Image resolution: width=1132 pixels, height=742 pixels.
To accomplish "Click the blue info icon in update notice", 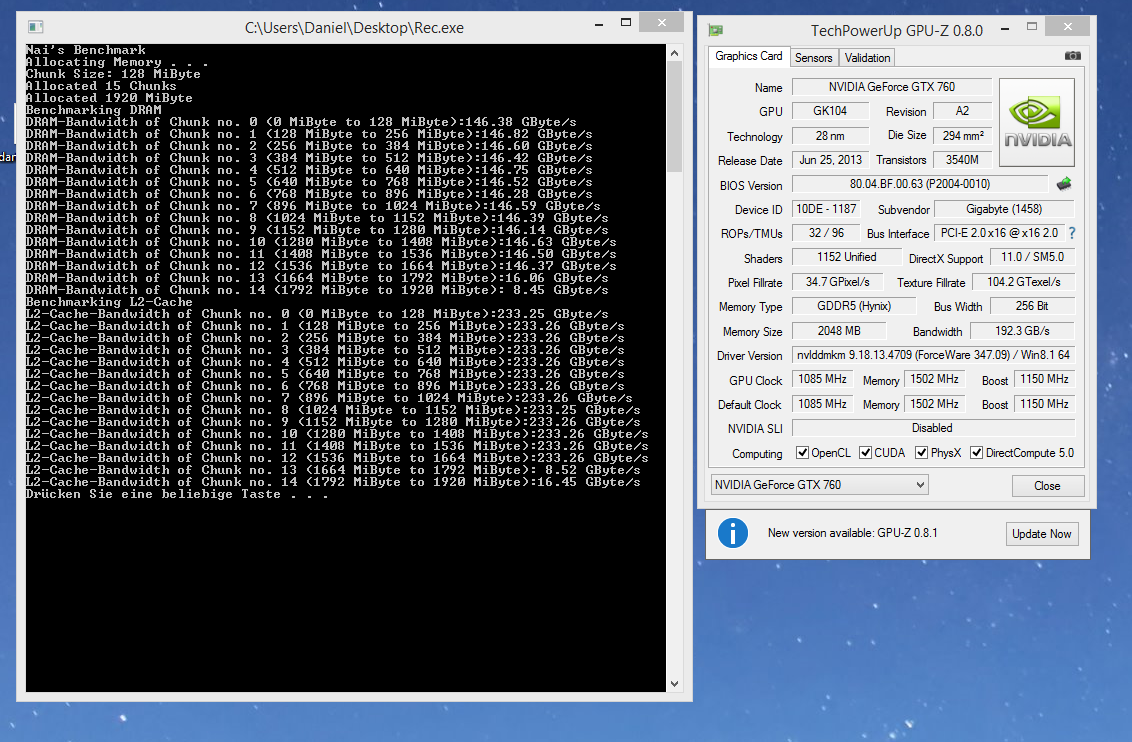I will [733, 533].
